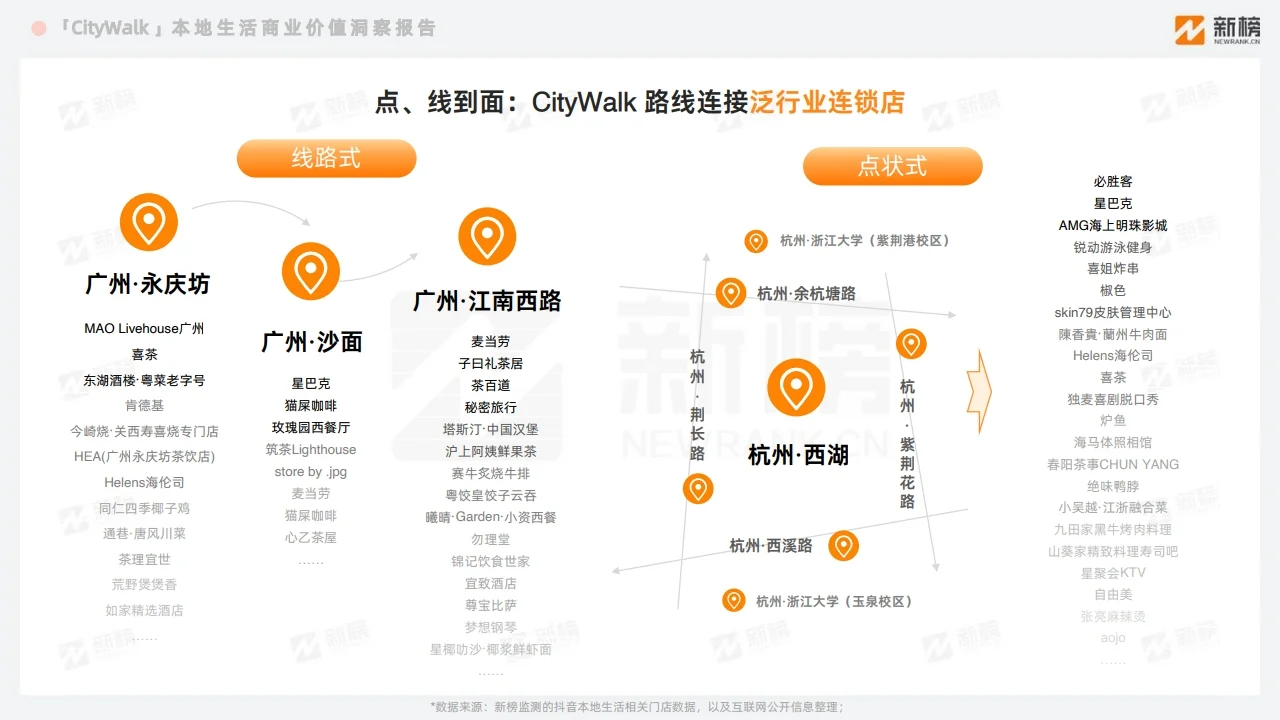1280x720 pixels.
Task: Expand the large yellow arrow pointing right
Action: (978, 390)
